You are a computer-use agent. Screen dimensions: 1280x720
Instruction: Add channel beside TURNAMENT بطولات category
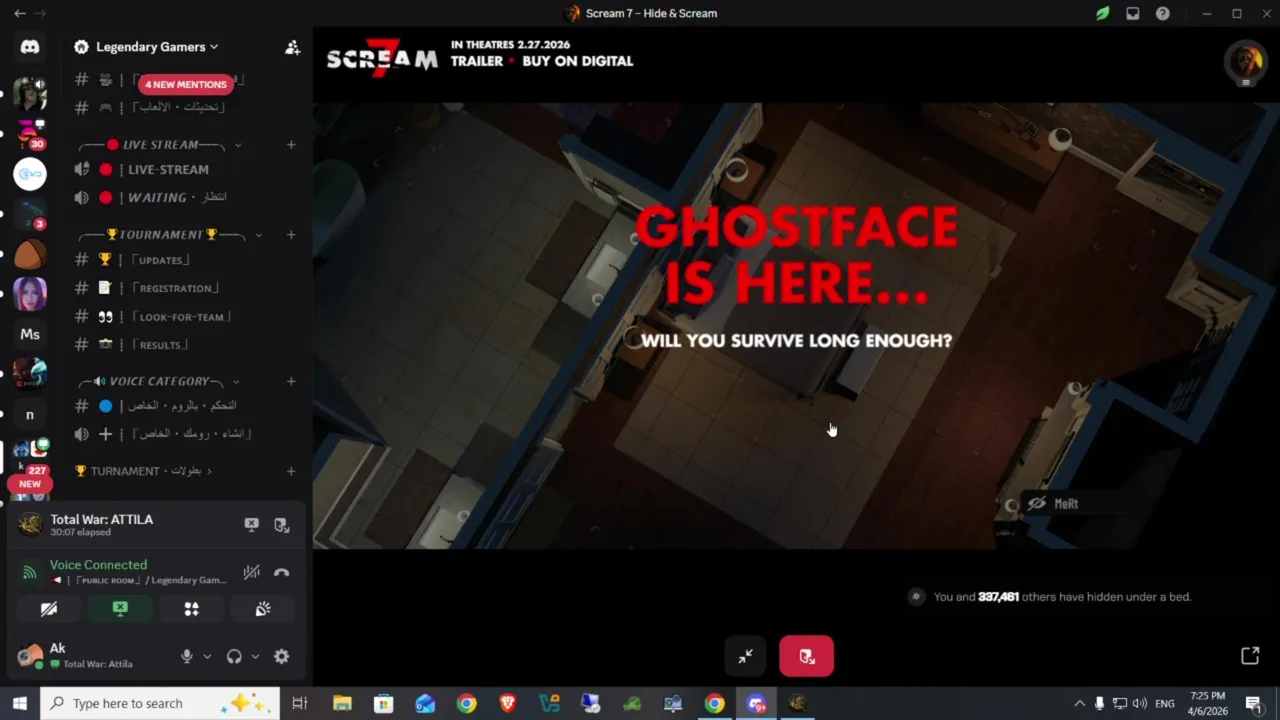(x=291, y=471)
